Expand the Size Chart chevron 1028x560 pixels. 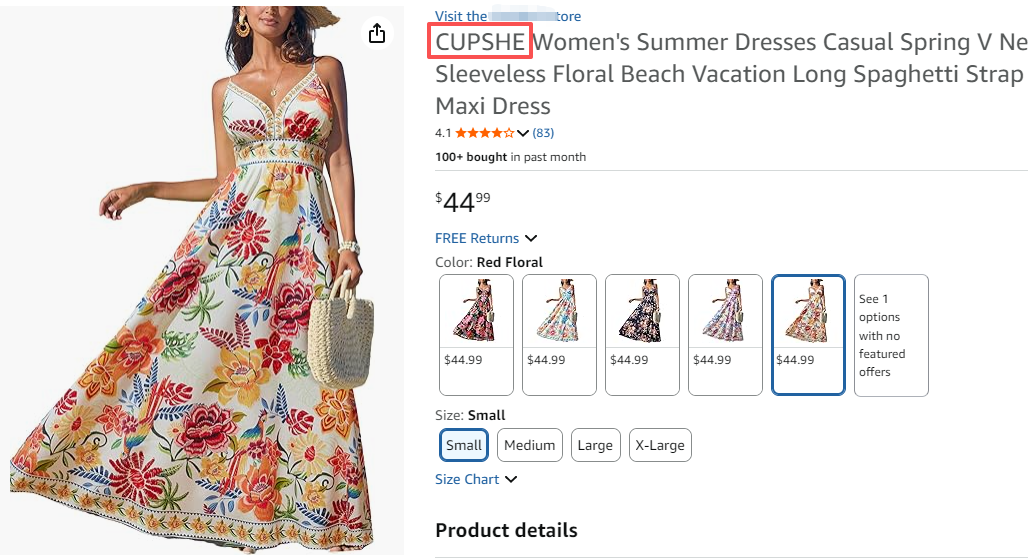click(x=511, y=479)
